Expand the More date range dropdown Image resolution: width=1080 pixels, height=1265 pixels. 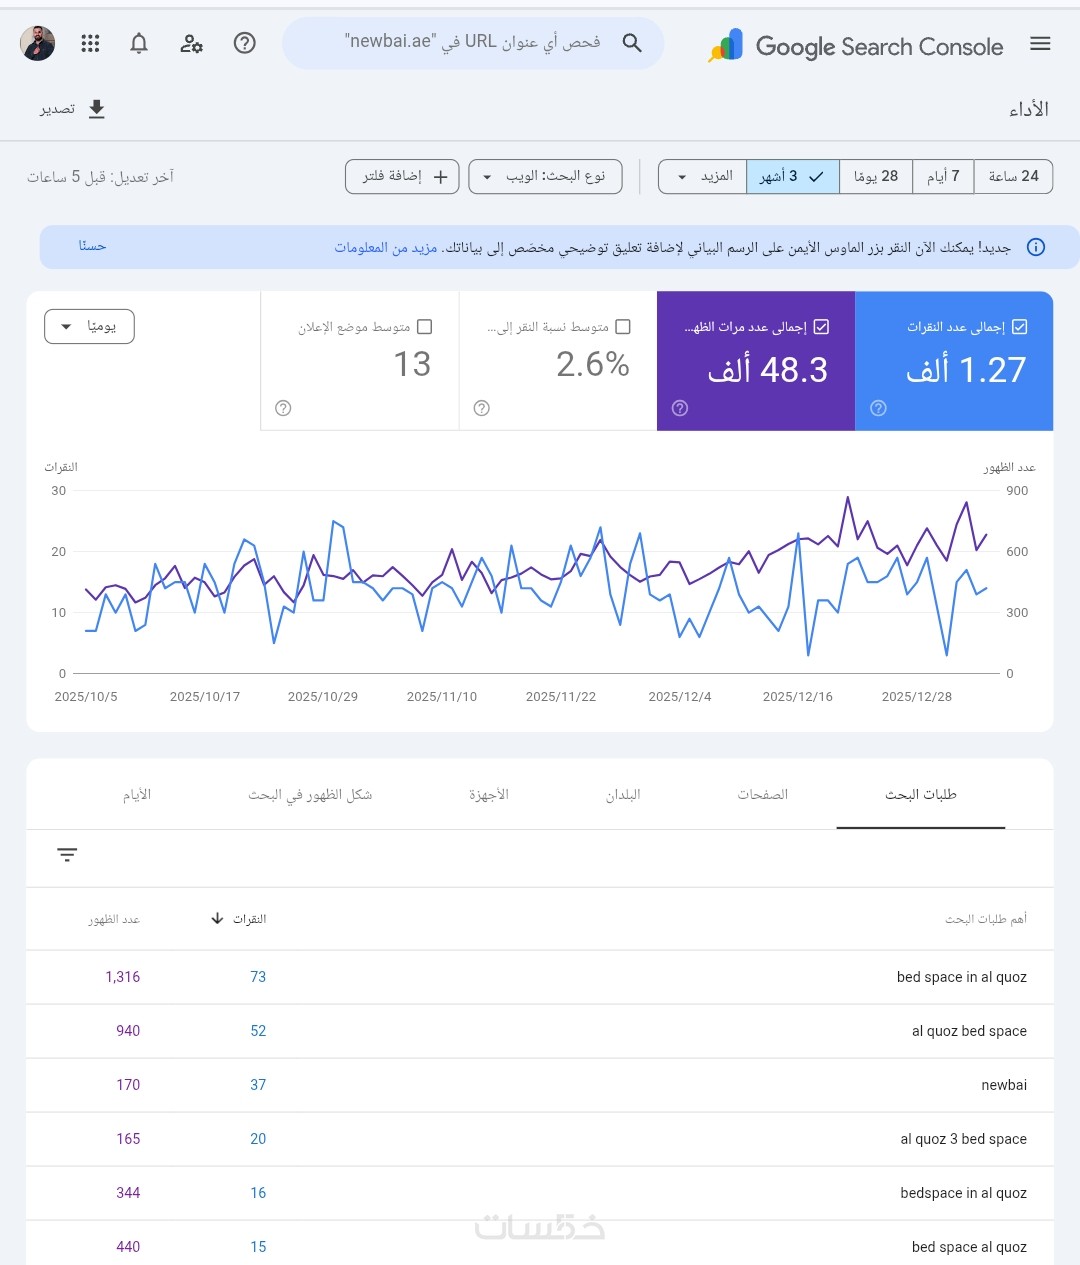click(x=702, y=177)
